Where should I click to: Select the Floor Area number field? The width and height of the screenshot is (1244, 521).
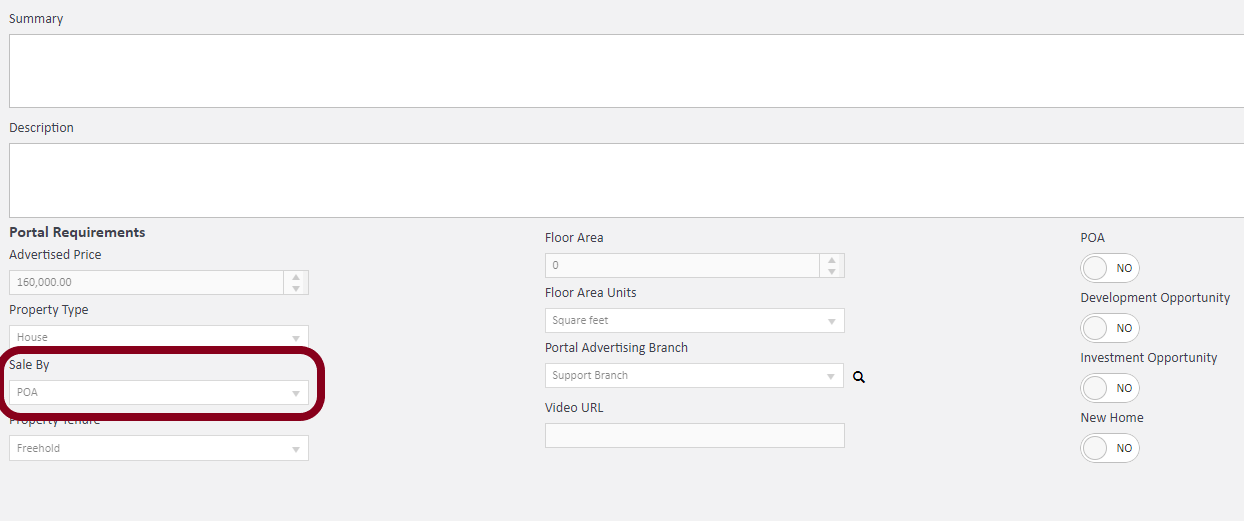pyautogui.click(x=682, y=266)
